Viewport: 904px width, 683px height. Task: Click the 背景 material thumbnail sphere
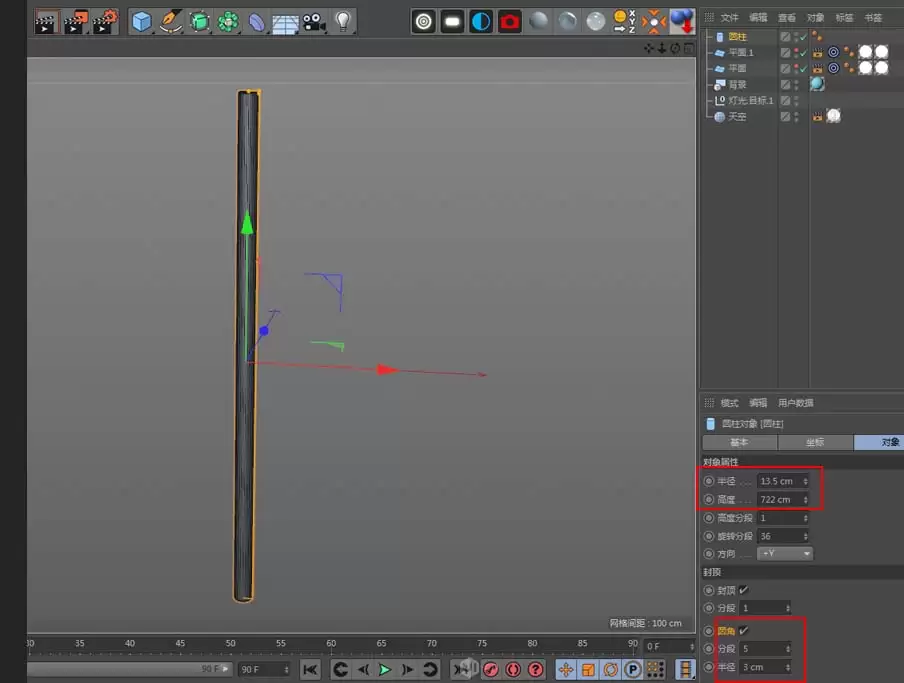817,84
